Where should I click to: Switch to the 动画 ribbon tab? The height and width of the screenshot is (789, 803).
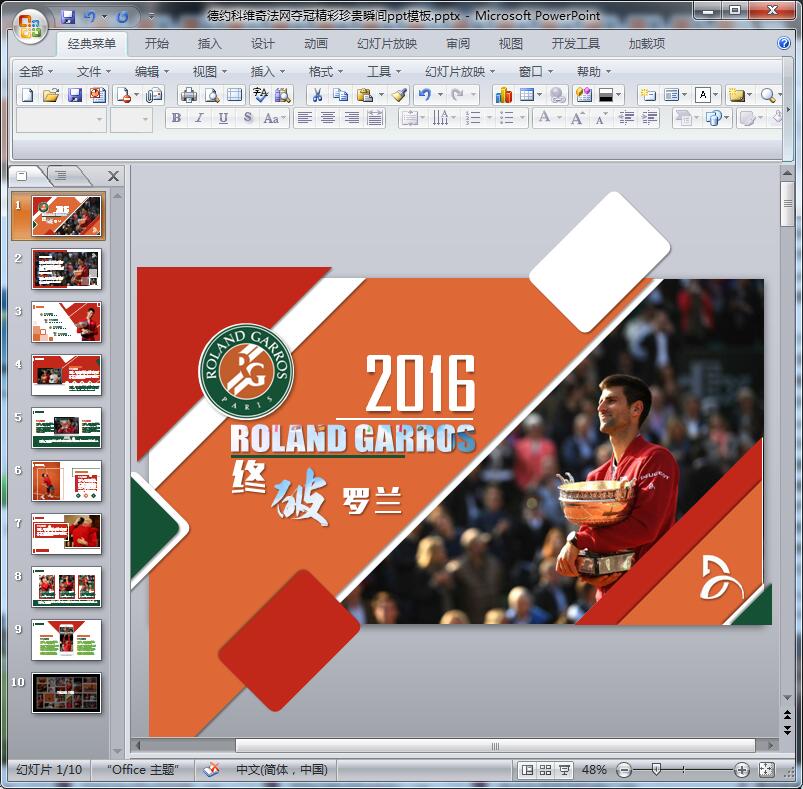(x=316, y=44)
